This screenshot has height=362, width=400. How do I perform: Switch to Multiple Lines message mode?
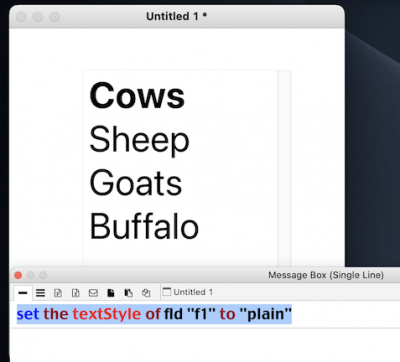(40, 293)
